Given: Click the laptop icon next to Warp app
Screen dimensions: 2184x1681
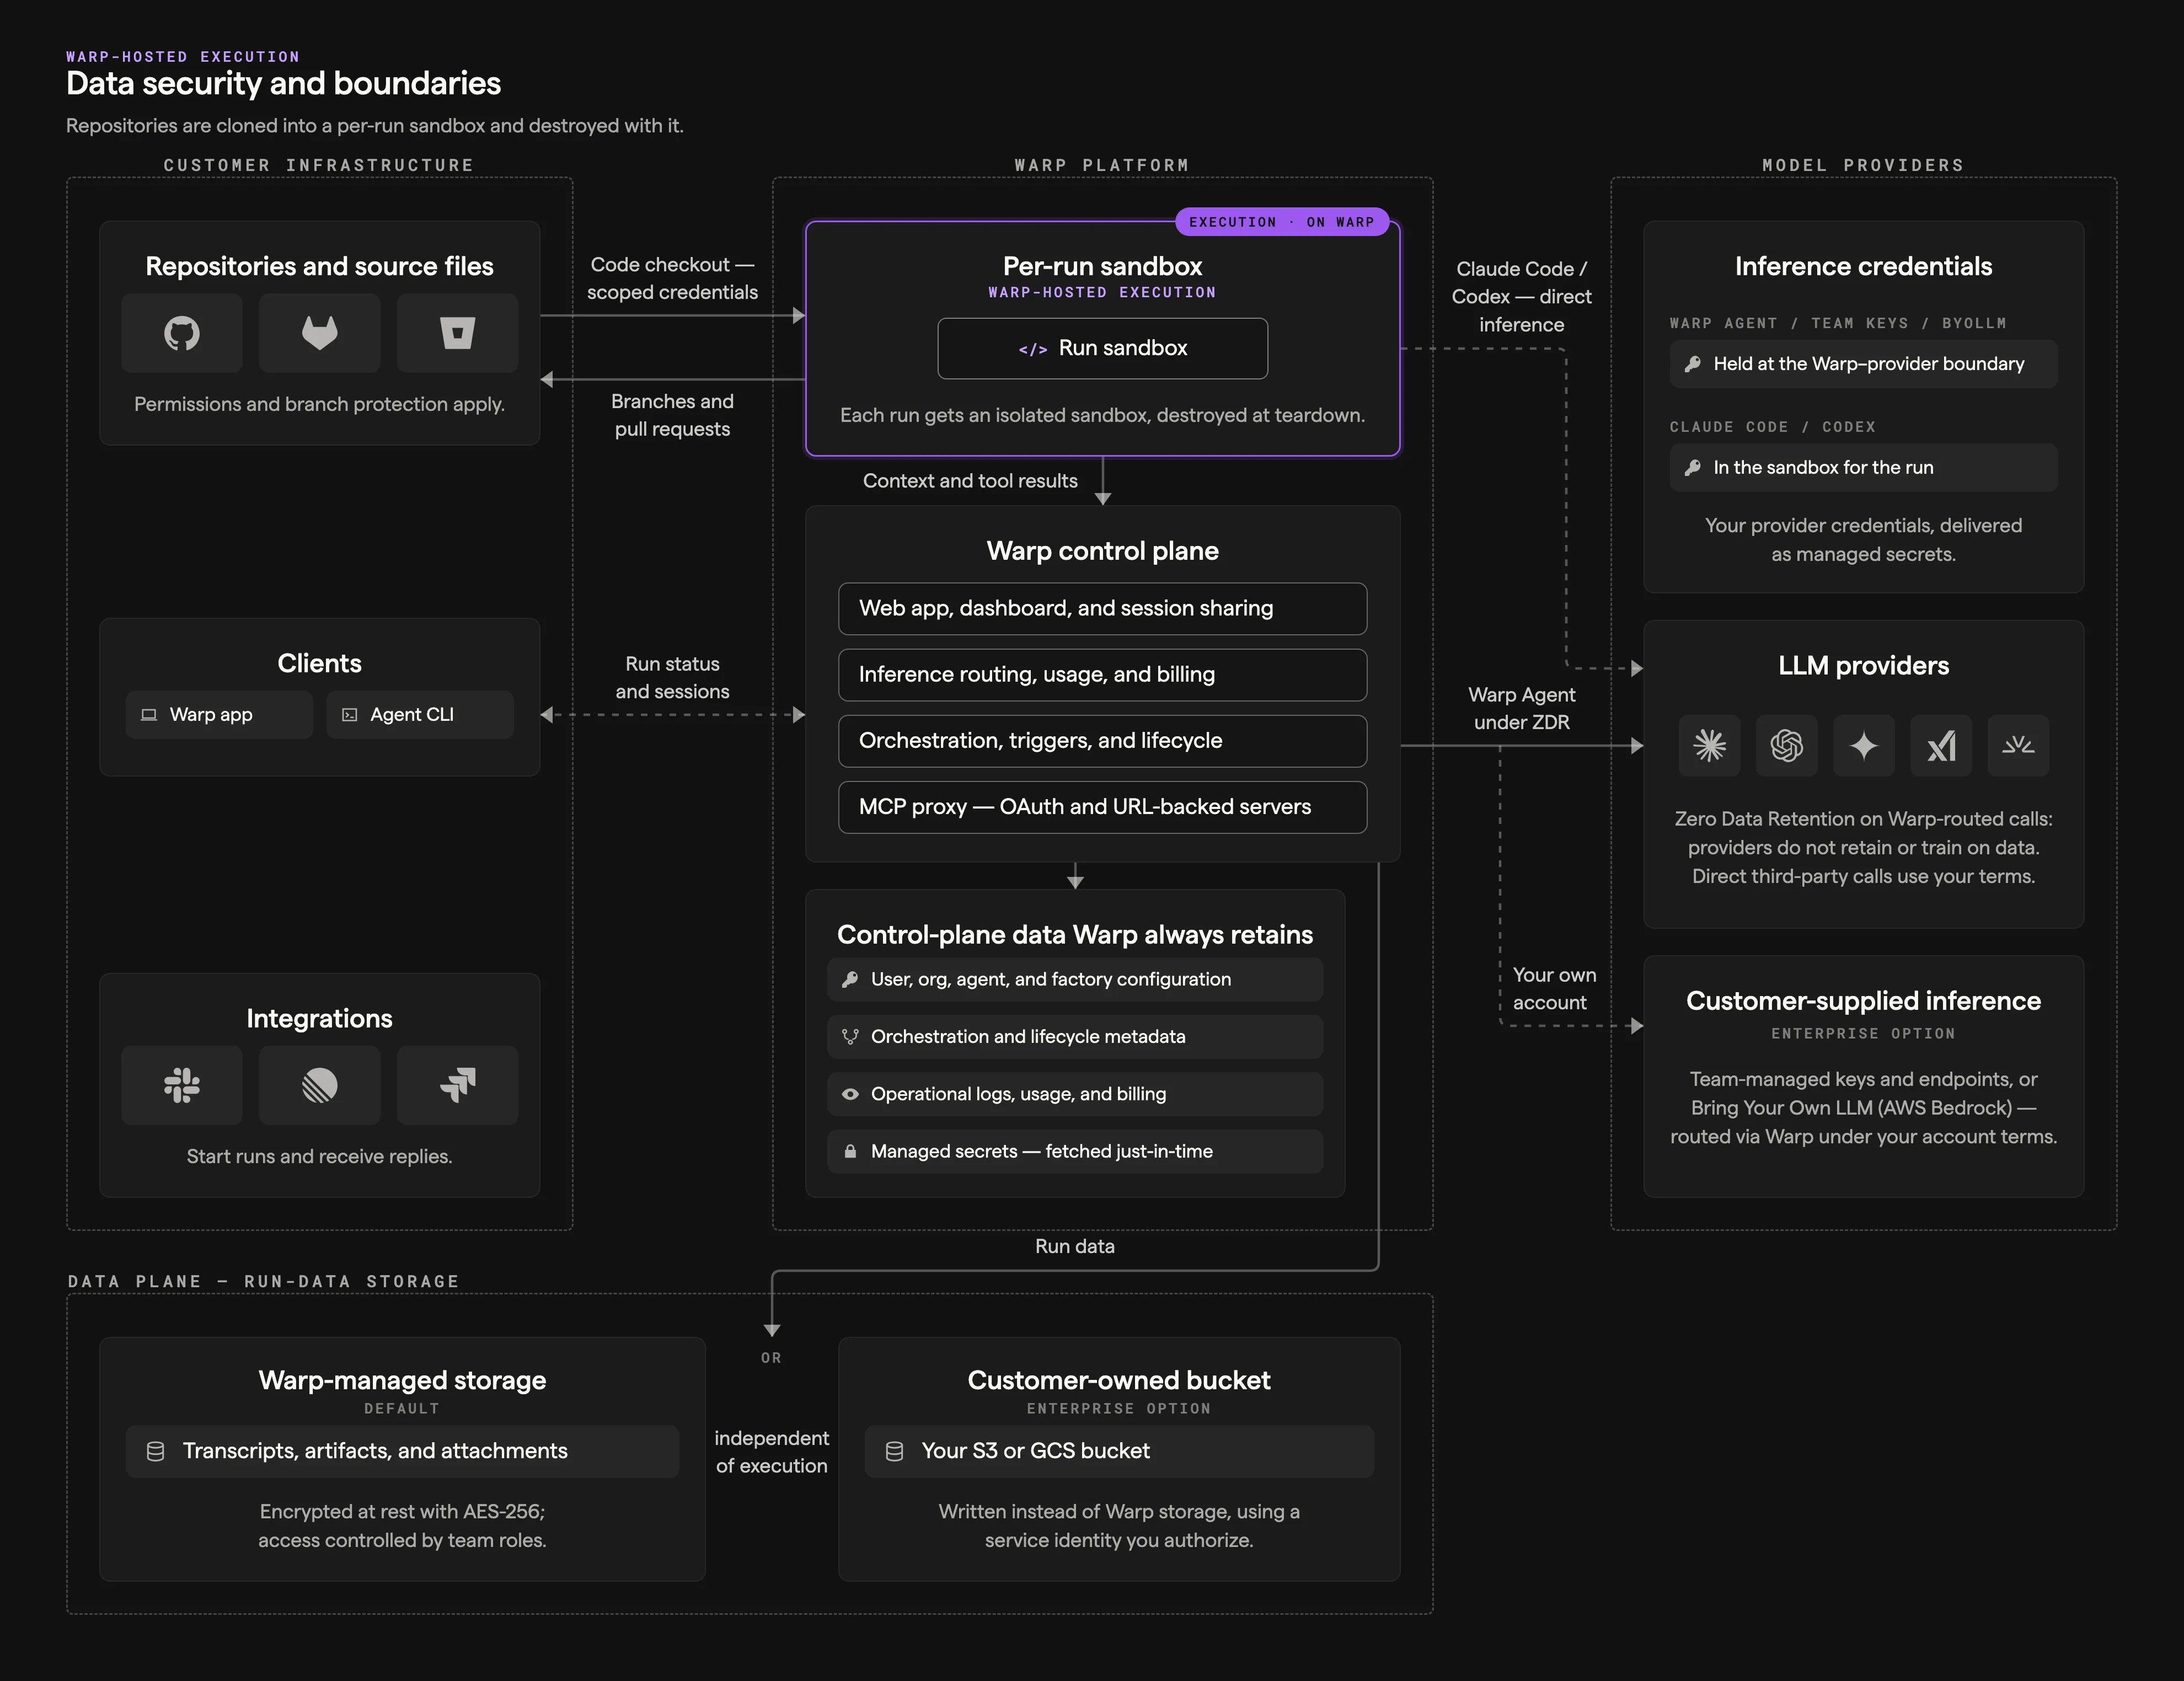Looking at the screenshot, I should click(x=149, y=715).
